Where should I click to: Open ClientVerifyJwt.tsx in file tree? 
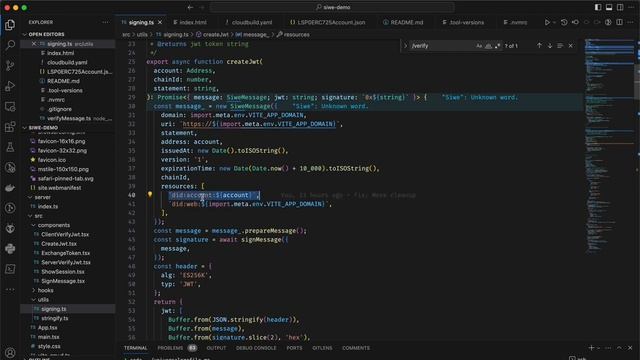(65, 235)
